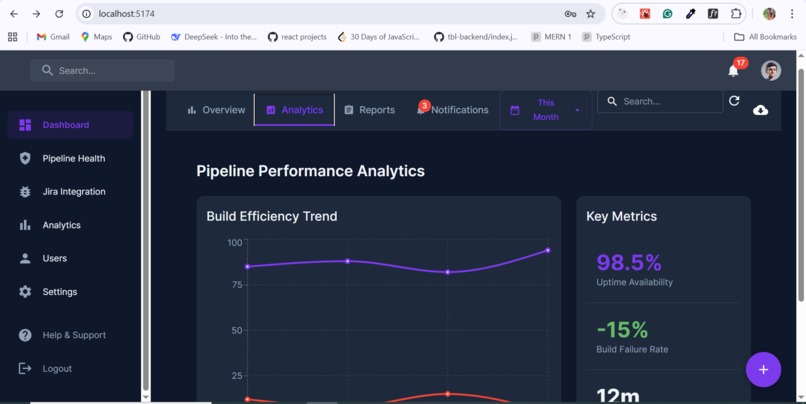Click the page vertical scrollbar
Screen dimensions: 806x404
(801, 185)
